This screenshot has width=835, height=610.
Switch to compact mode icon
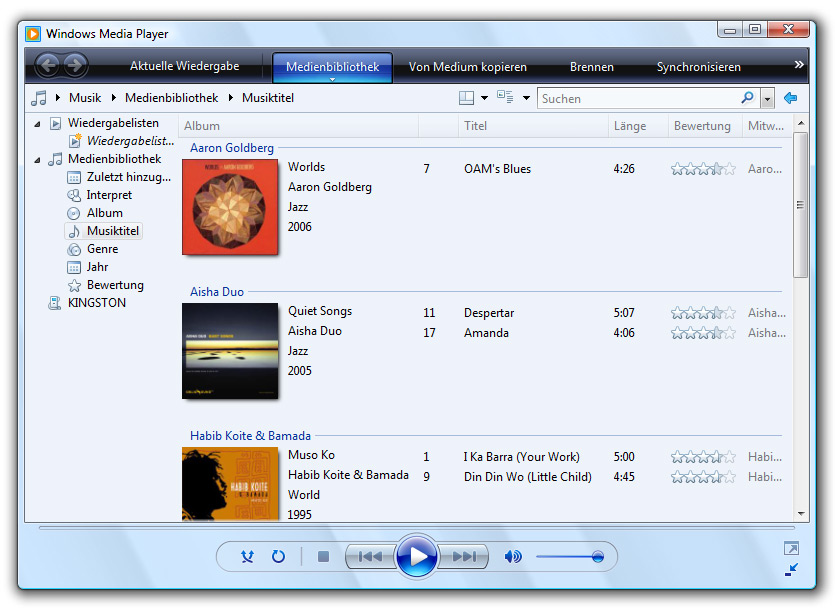coord(791,569)
